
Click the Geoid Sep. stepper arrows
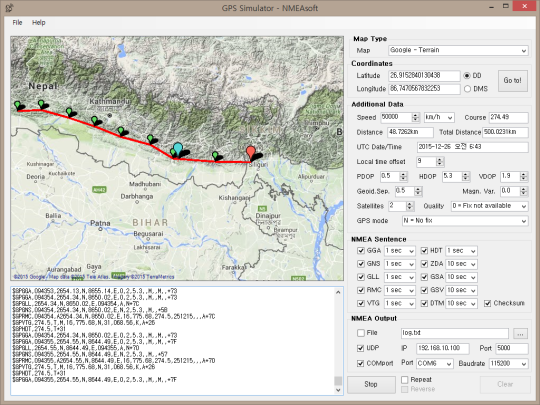point(418,191)
